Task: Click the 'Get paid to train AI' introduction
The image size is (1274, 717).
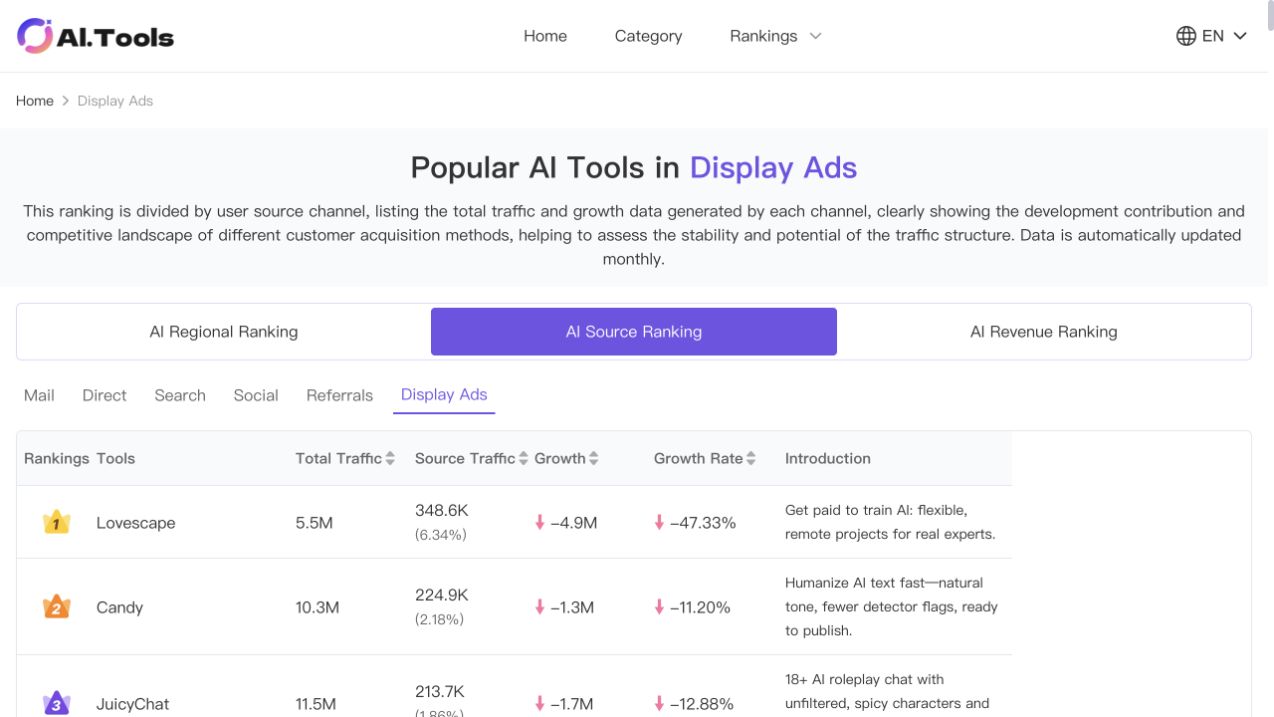Action: (x=890, y=522)
